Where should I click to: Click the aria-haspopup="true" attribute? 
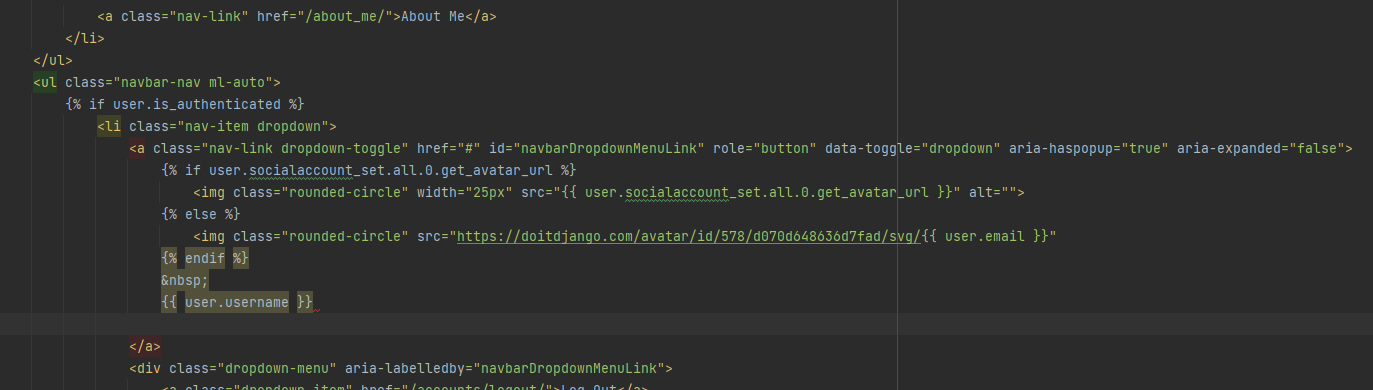(1088, 148)
